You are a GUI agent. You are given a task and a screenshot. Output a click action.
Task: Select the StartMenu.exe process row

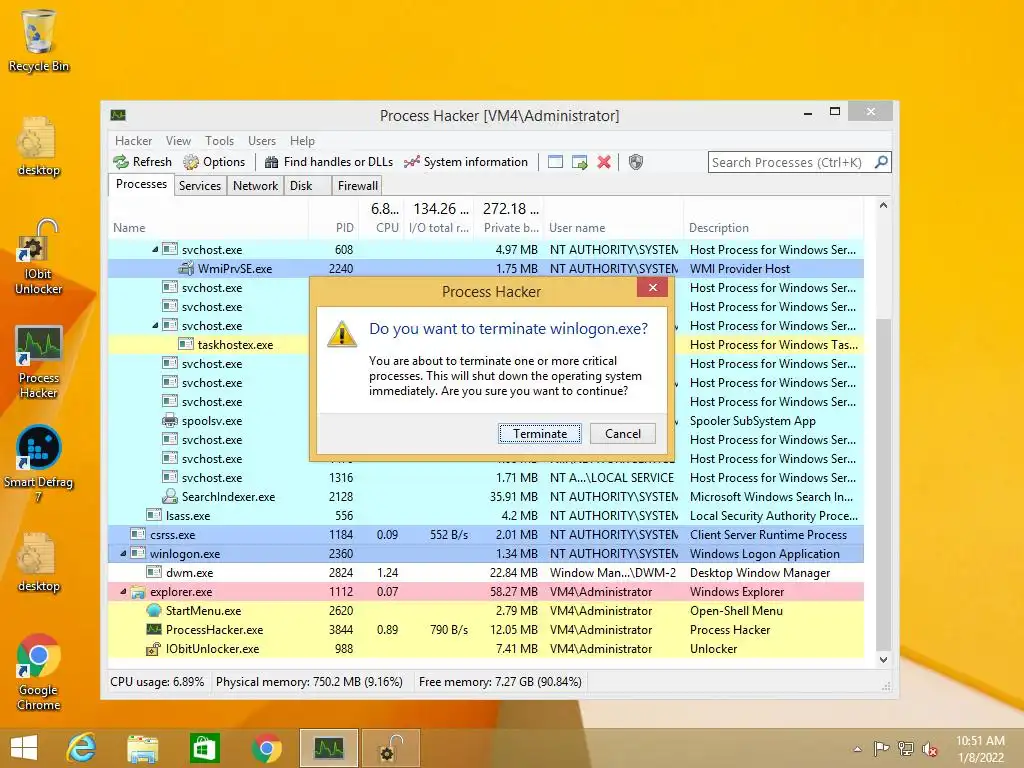pyautogui.click(x=486, y=611)
